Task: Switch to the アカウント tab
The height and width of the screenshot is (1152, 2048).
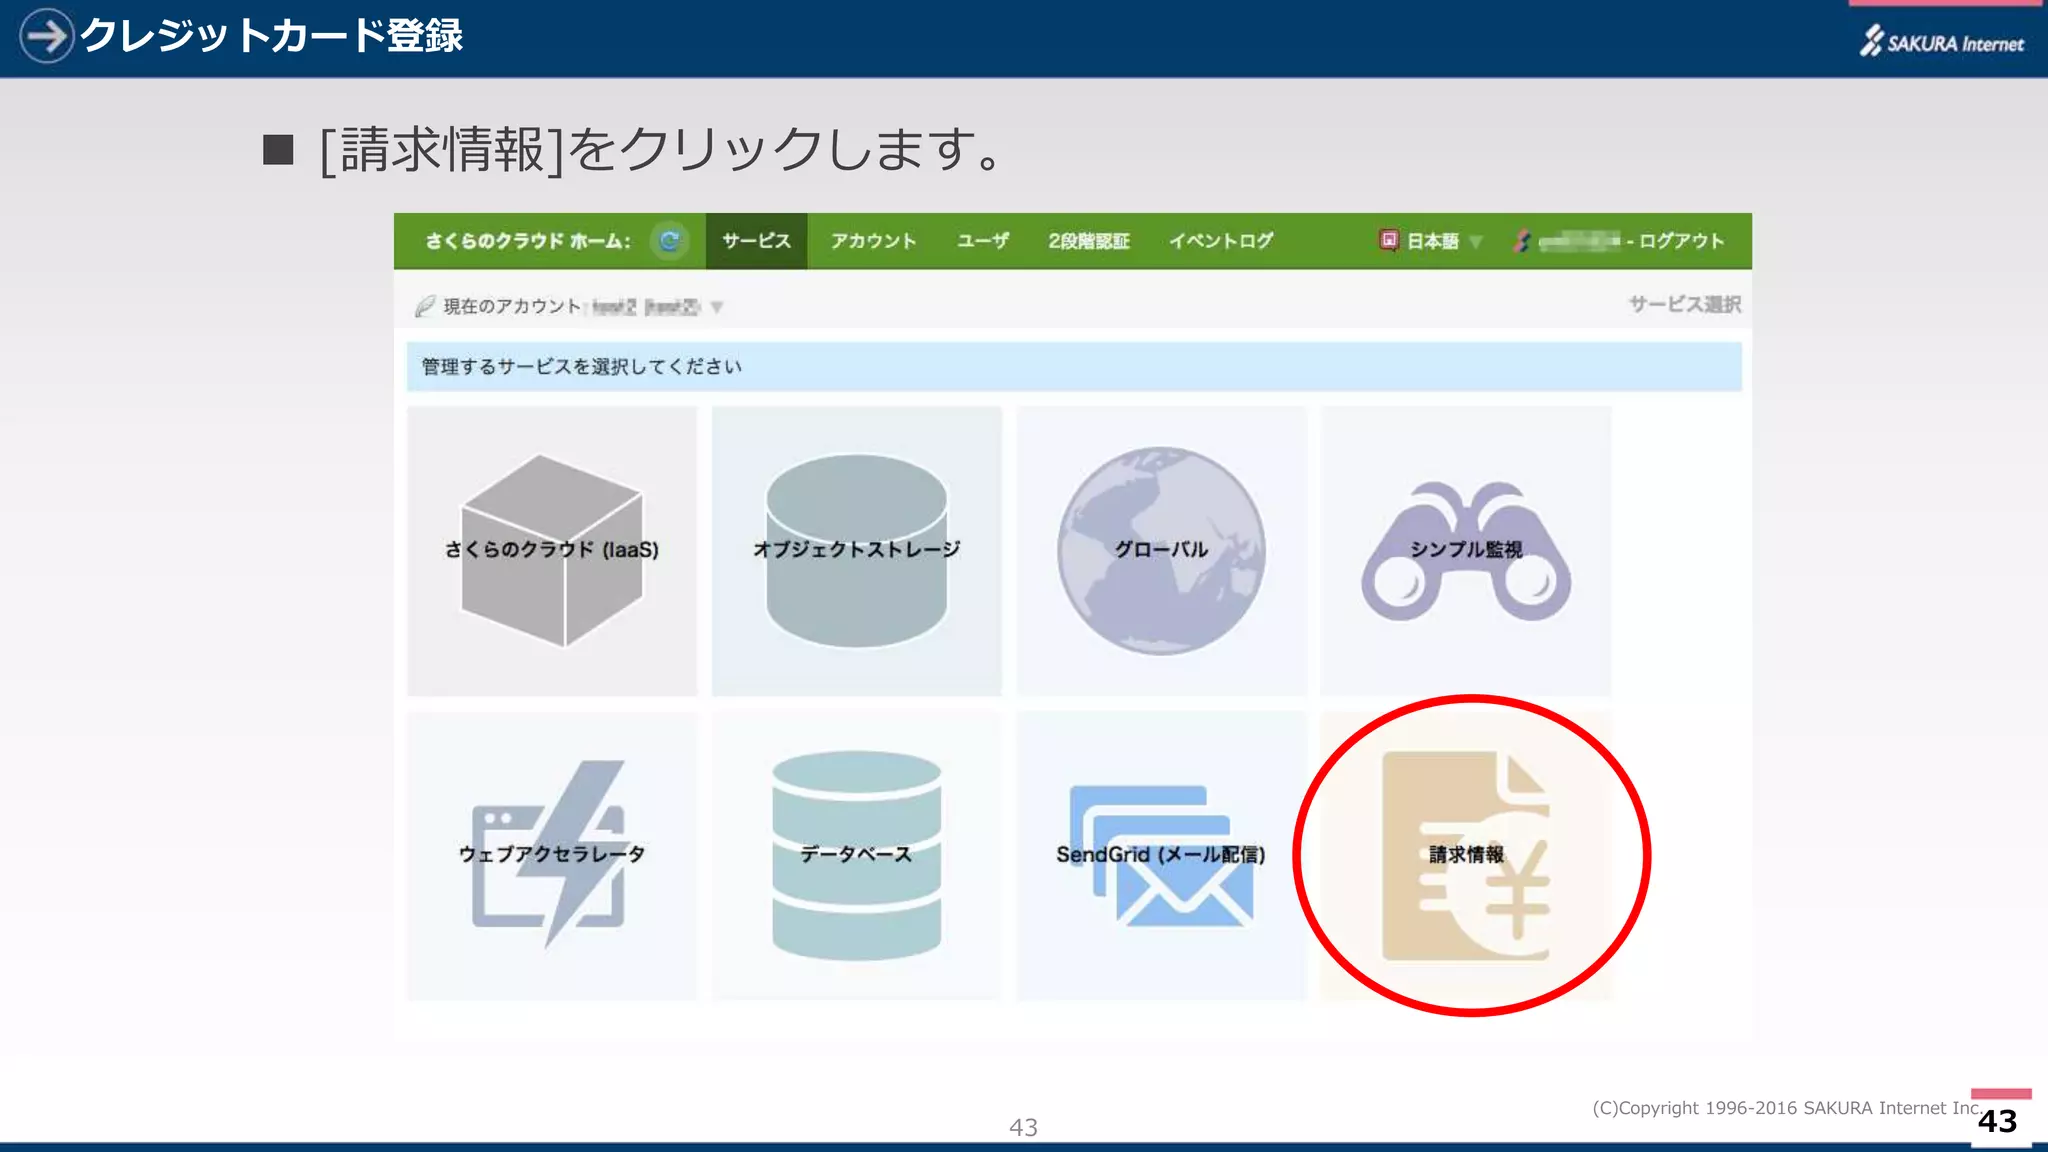Action: coord(873,241)
